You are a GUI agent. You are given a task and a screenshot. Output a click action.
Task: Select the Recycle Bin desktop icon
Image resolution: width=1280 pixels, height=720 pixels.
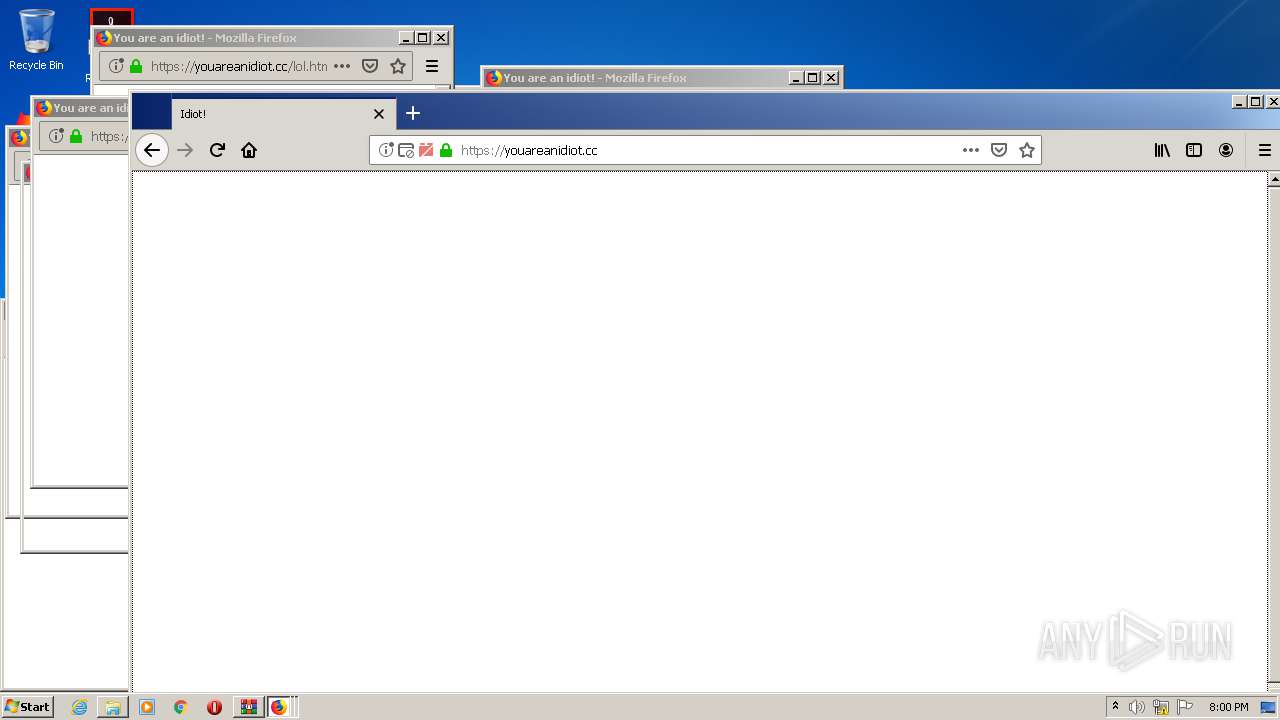(x=36, y=40)
